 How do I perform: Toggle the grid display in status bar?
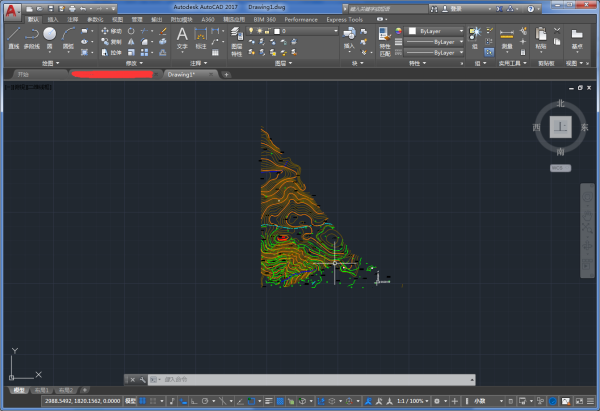[144, 401]
